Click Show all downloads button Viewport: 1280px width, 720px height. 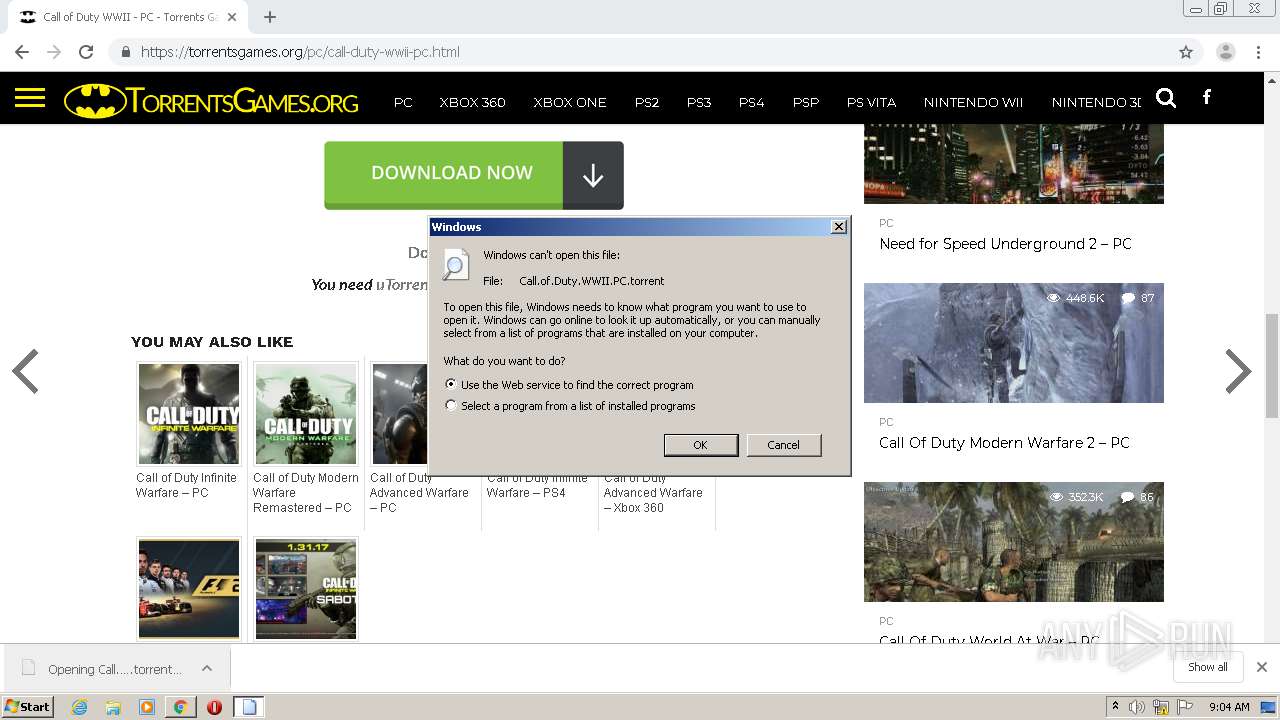coord(1208,667)
